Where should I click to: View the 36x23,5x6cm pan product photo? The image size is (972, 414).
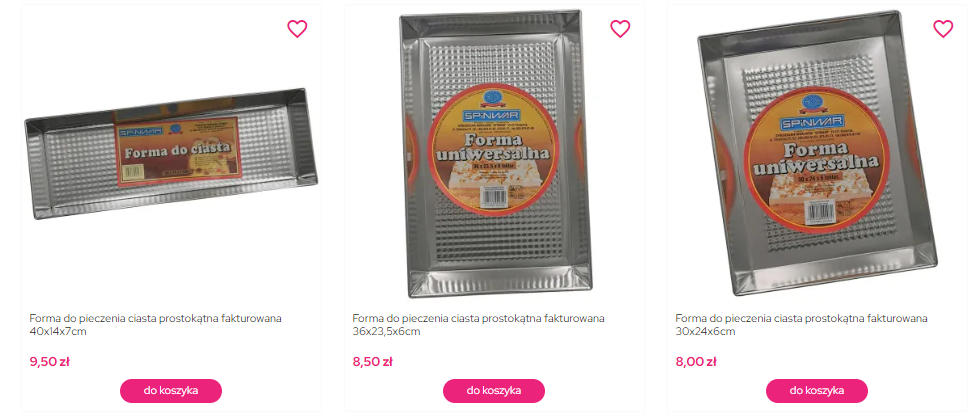(x=494, y=153)
